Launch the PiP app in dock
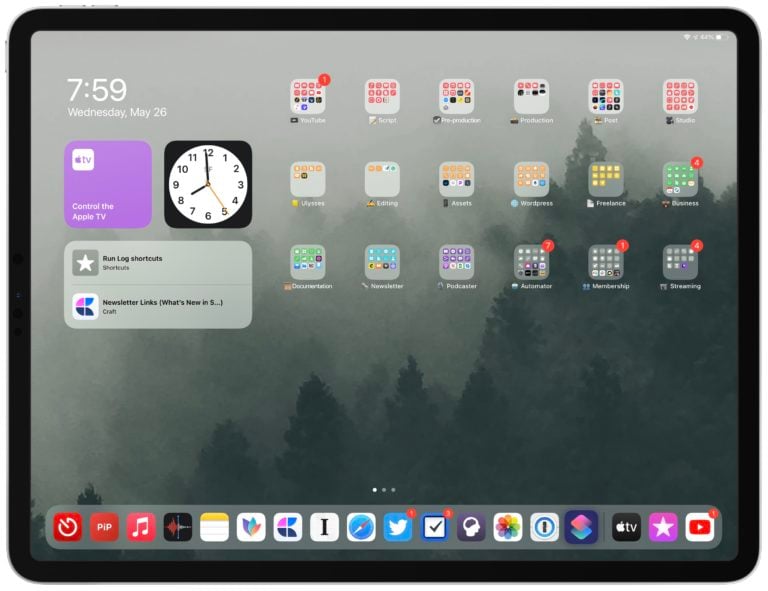 click(104, 527)
